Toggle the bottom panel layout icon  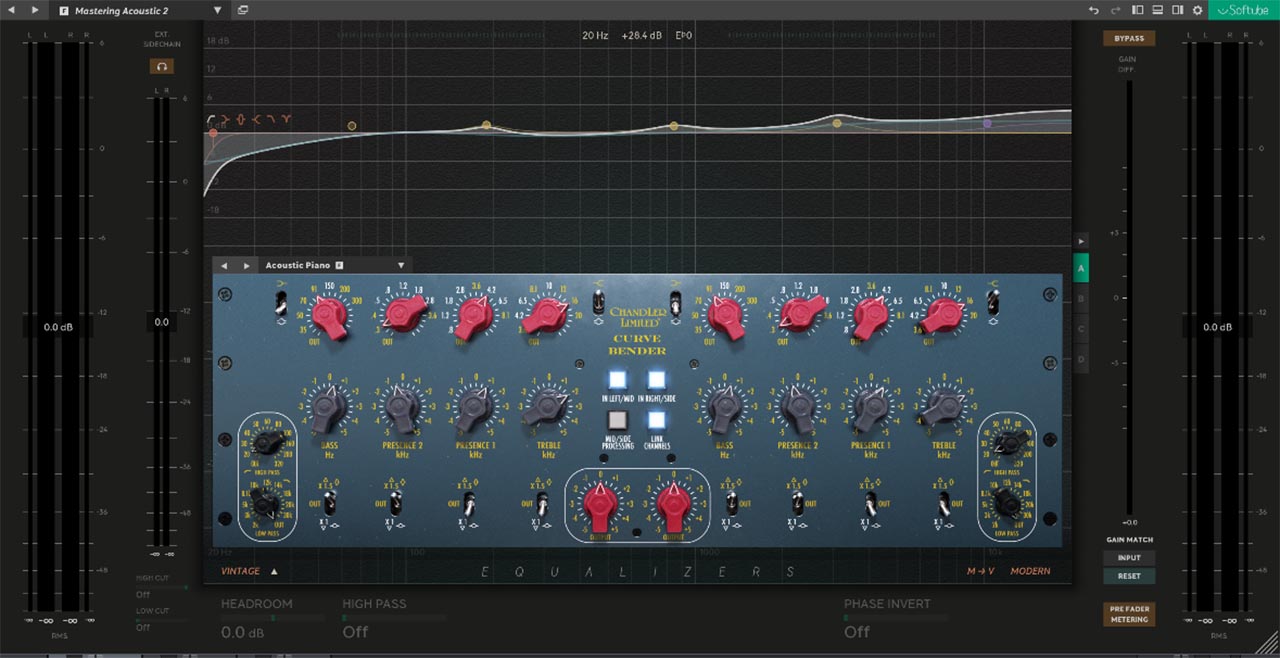tap(1157, 10)
